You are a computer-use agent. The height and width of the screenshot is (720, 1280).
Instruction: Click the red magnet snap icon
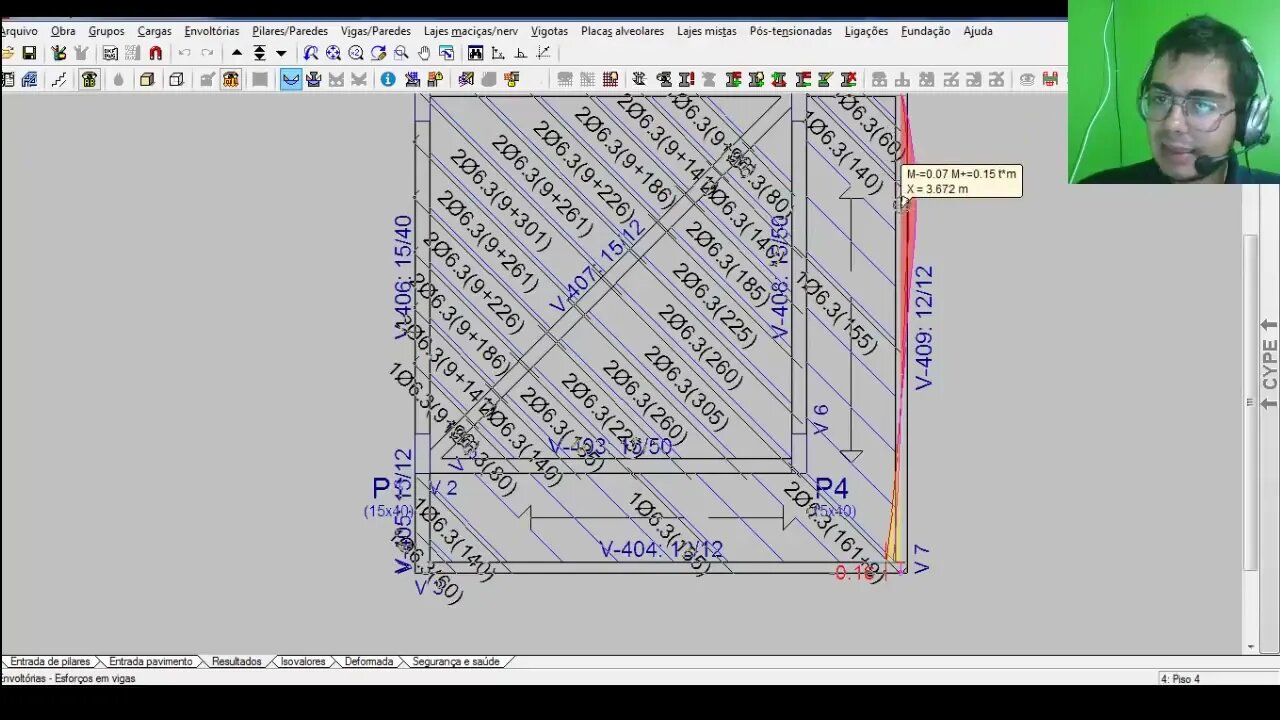(x=155, y=53)
